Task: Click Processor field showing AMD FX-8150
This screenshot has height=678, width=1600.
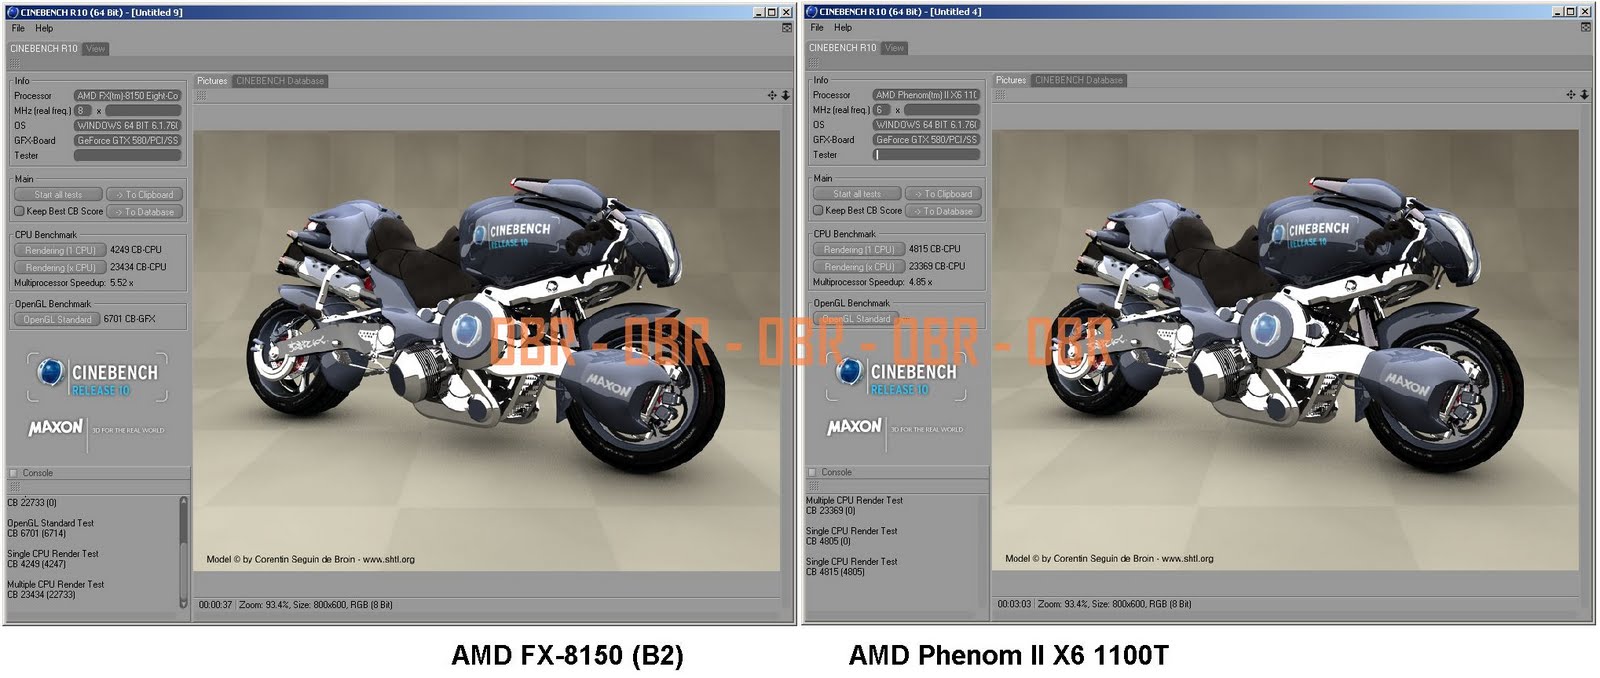Action: coord(127,96)
